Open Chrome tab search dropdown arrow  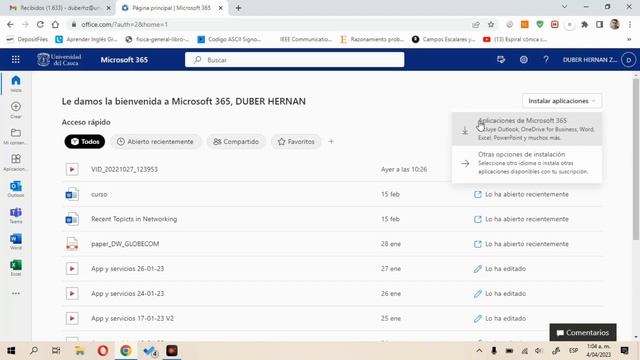564,7
